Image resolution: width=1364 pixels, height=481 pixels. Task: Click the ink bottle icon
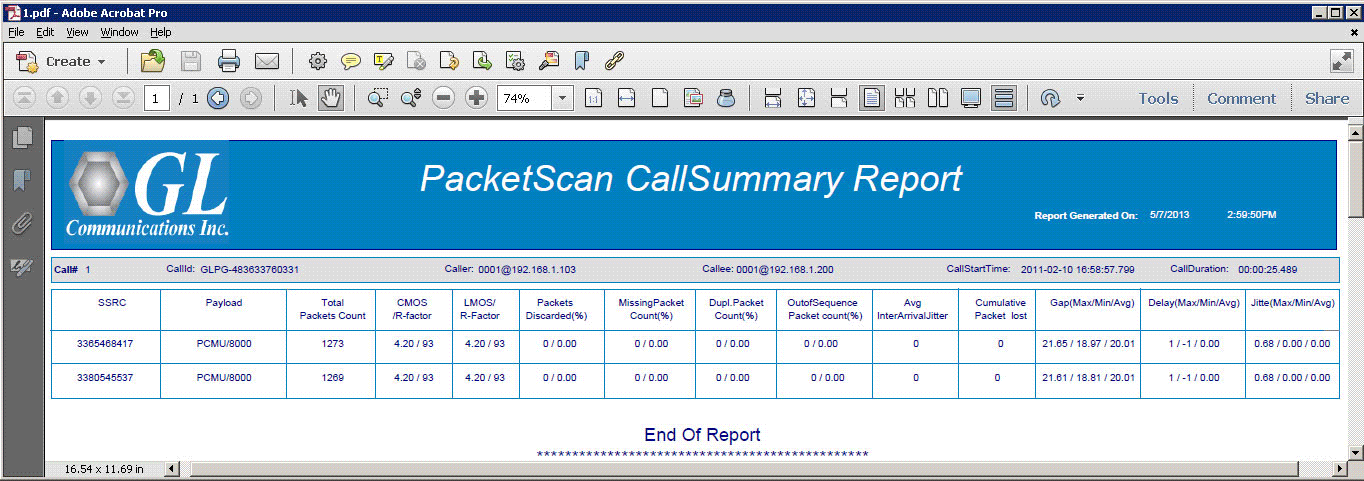coord(726,98)
